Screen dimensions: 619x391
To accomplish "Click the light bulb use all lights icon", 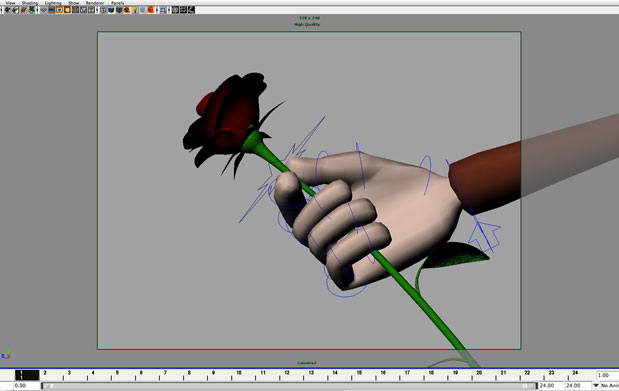I will [135, 10].
